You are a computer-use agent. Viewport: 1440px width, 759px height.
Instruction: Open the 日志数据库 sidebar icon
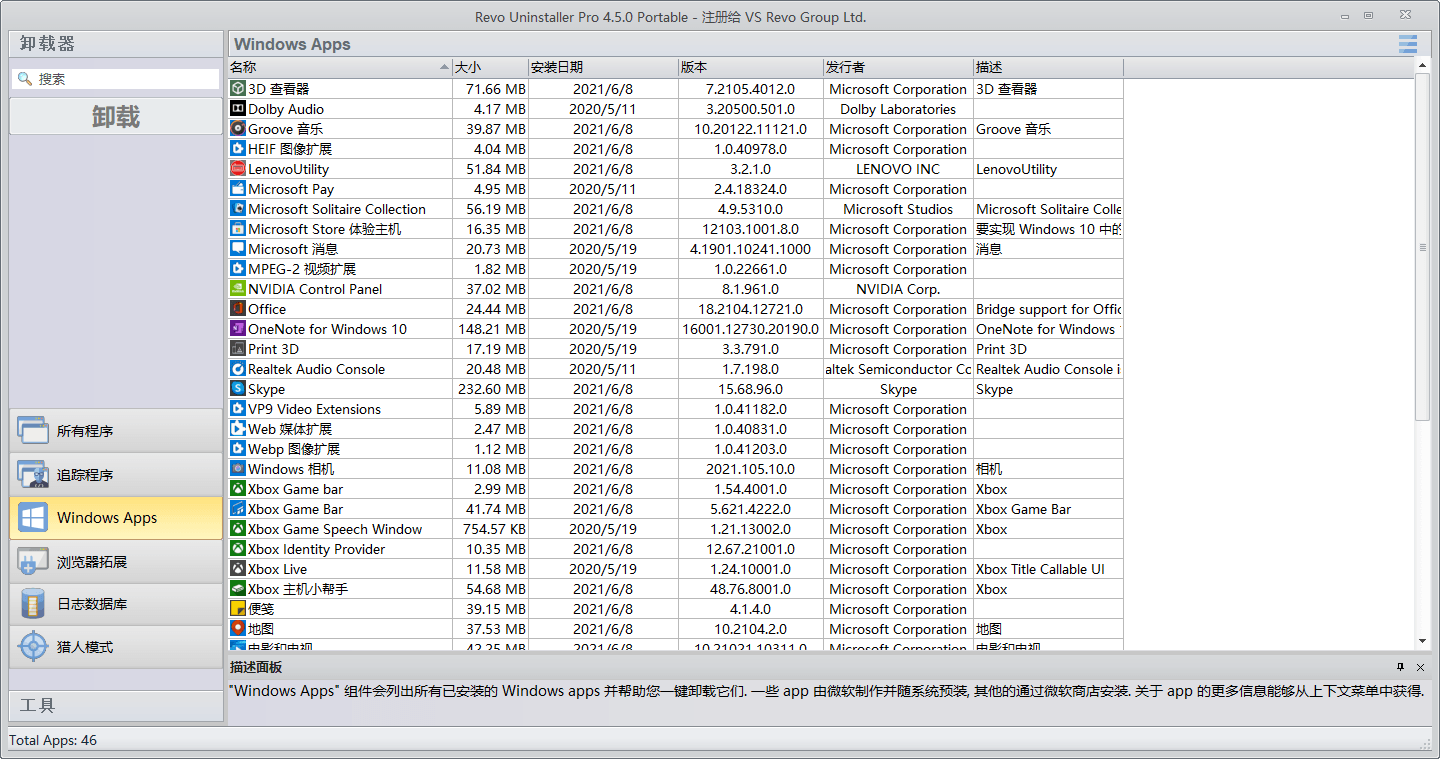point(33,604)
